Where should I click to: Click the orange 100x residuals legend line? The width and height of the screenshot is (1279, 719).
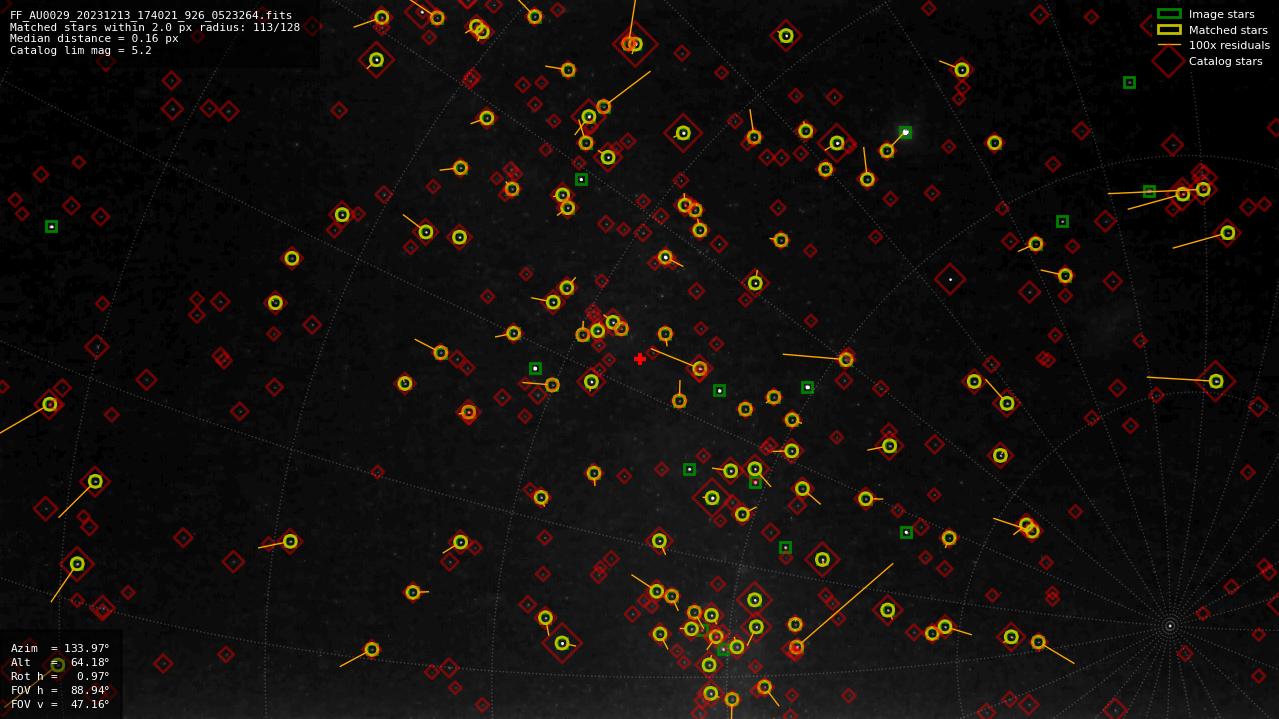tap(1169, 45)
